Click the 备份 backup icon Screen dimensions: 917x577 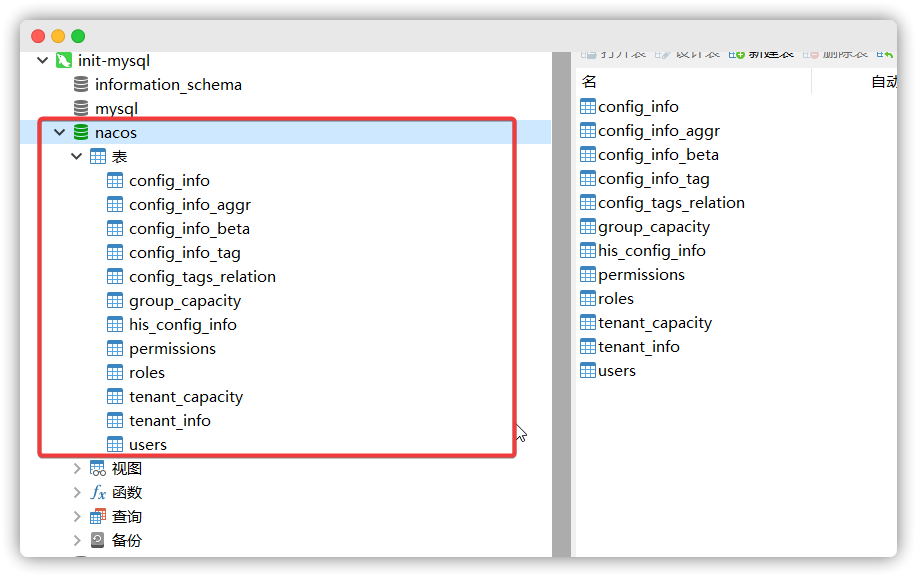coord(98,540)
